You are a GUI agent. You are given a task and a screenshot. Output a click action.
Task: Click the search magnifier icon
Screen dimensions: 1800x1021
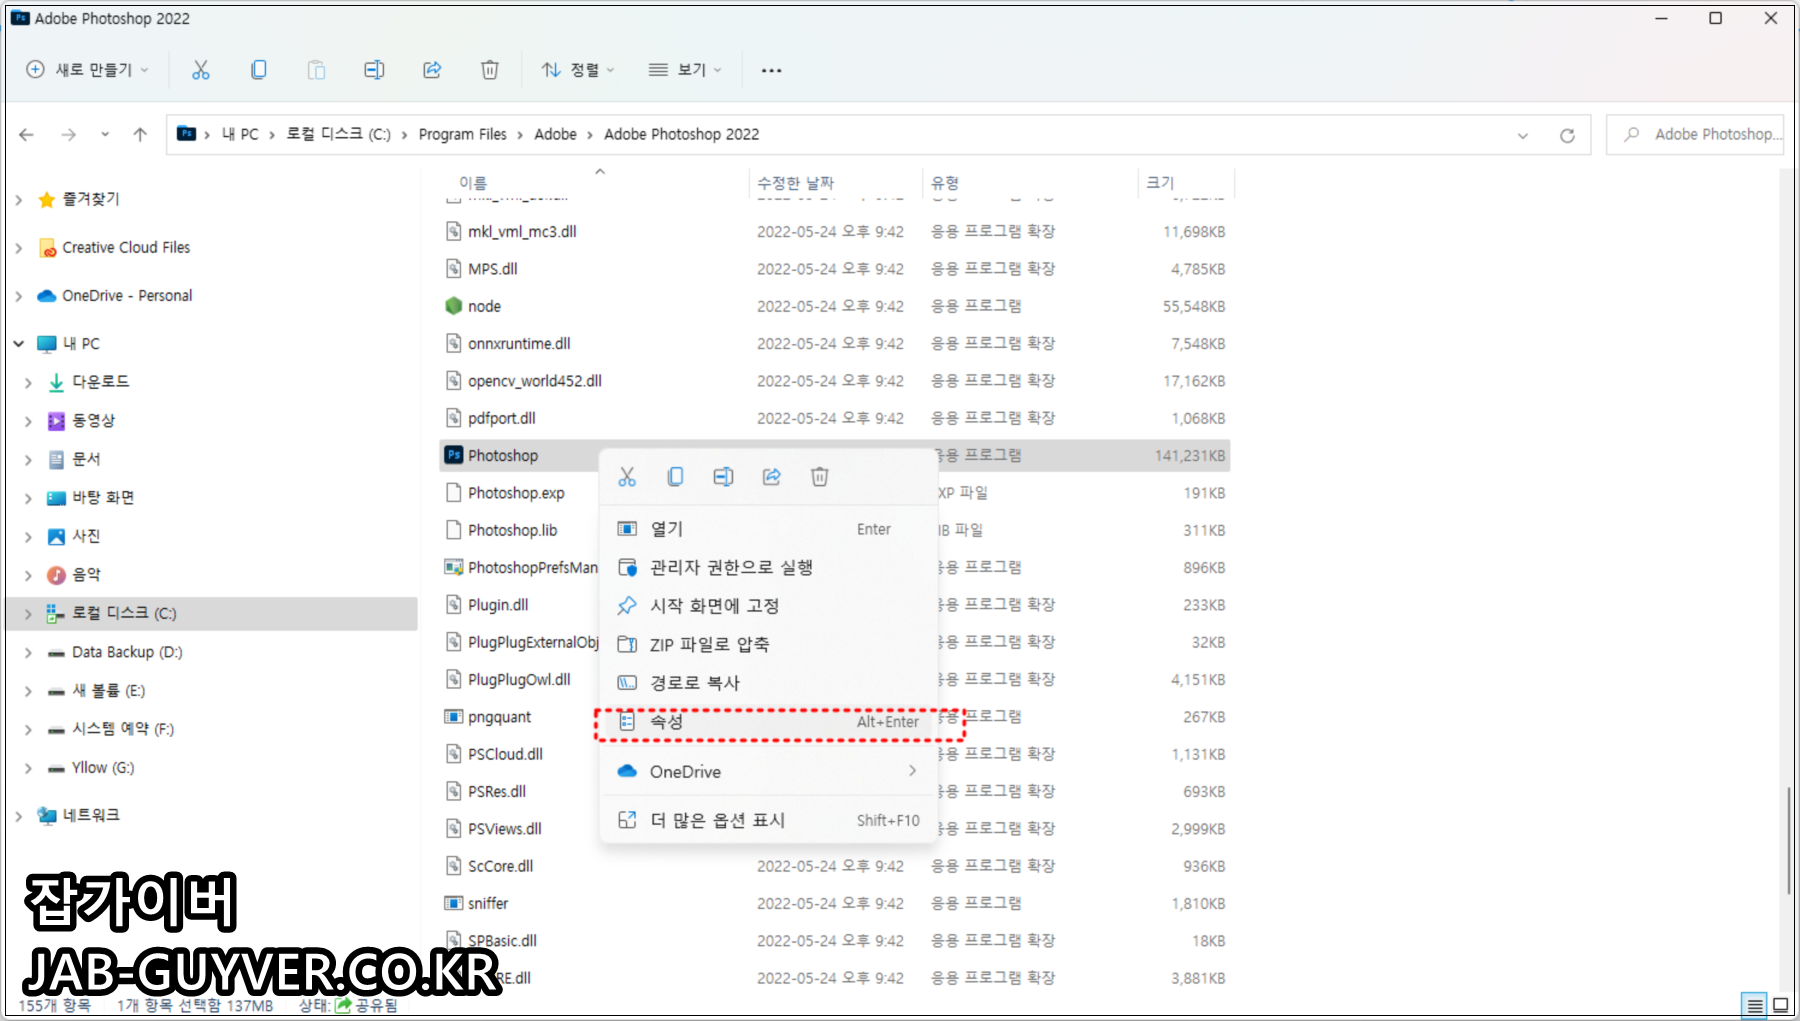coord(1632,134)
